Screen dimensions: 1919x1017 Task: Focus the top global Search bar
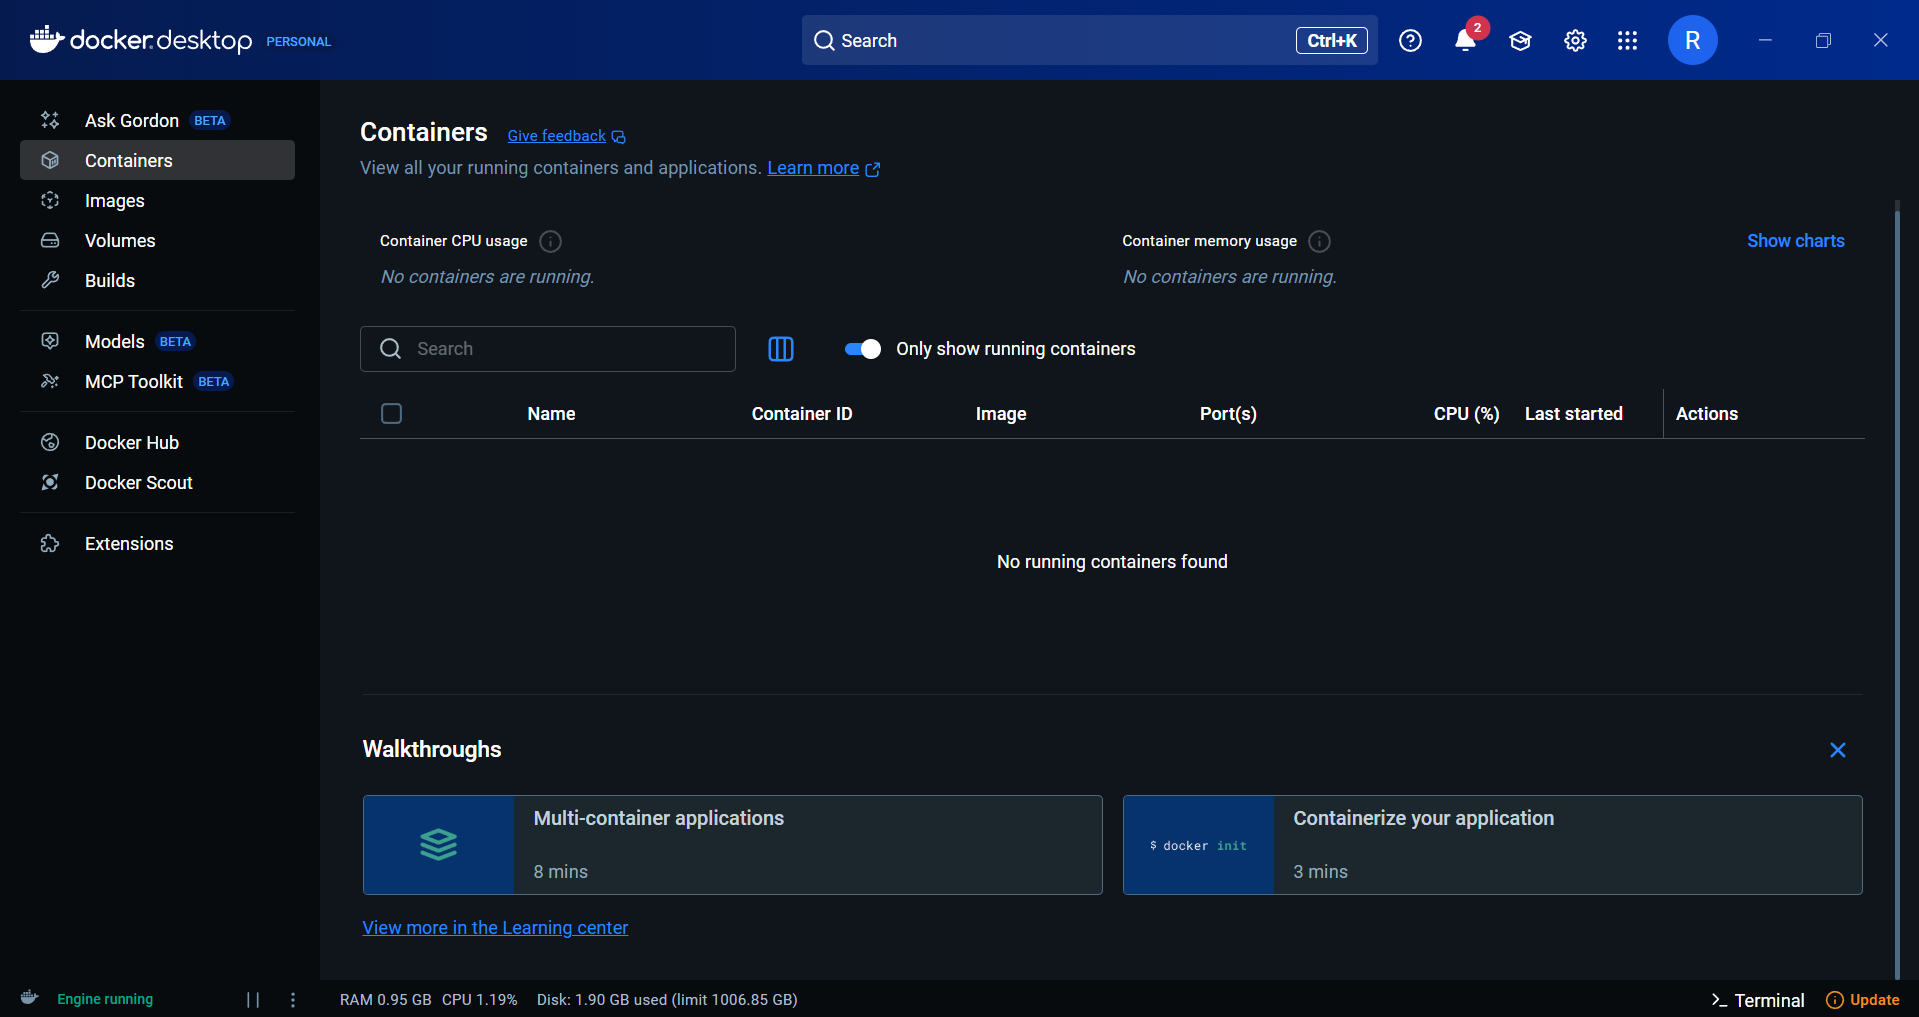click(x=1089, y=40)
